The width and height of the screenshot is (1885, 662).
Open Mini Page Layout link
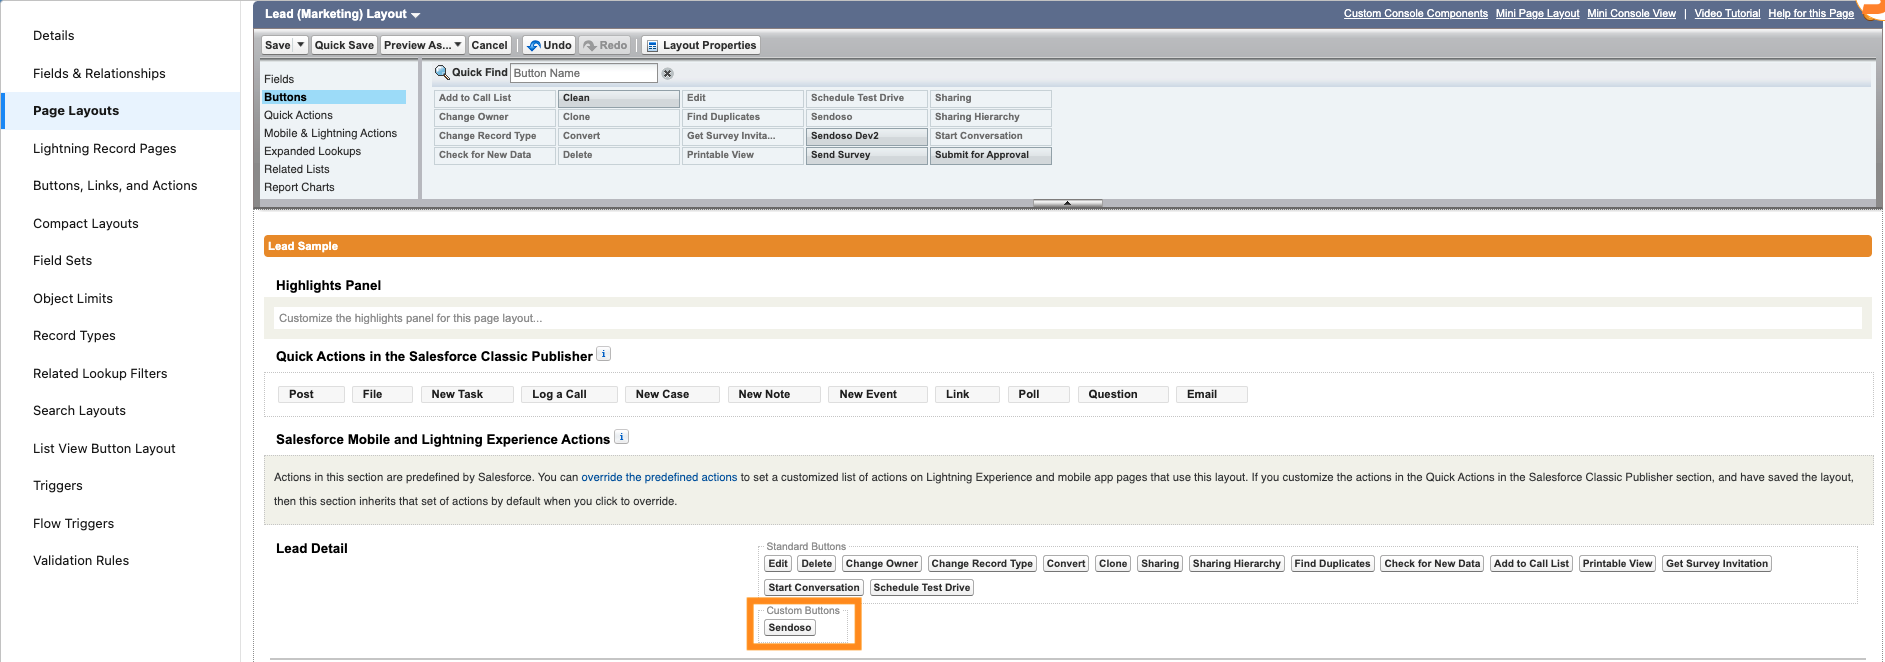pos(1537,14)
